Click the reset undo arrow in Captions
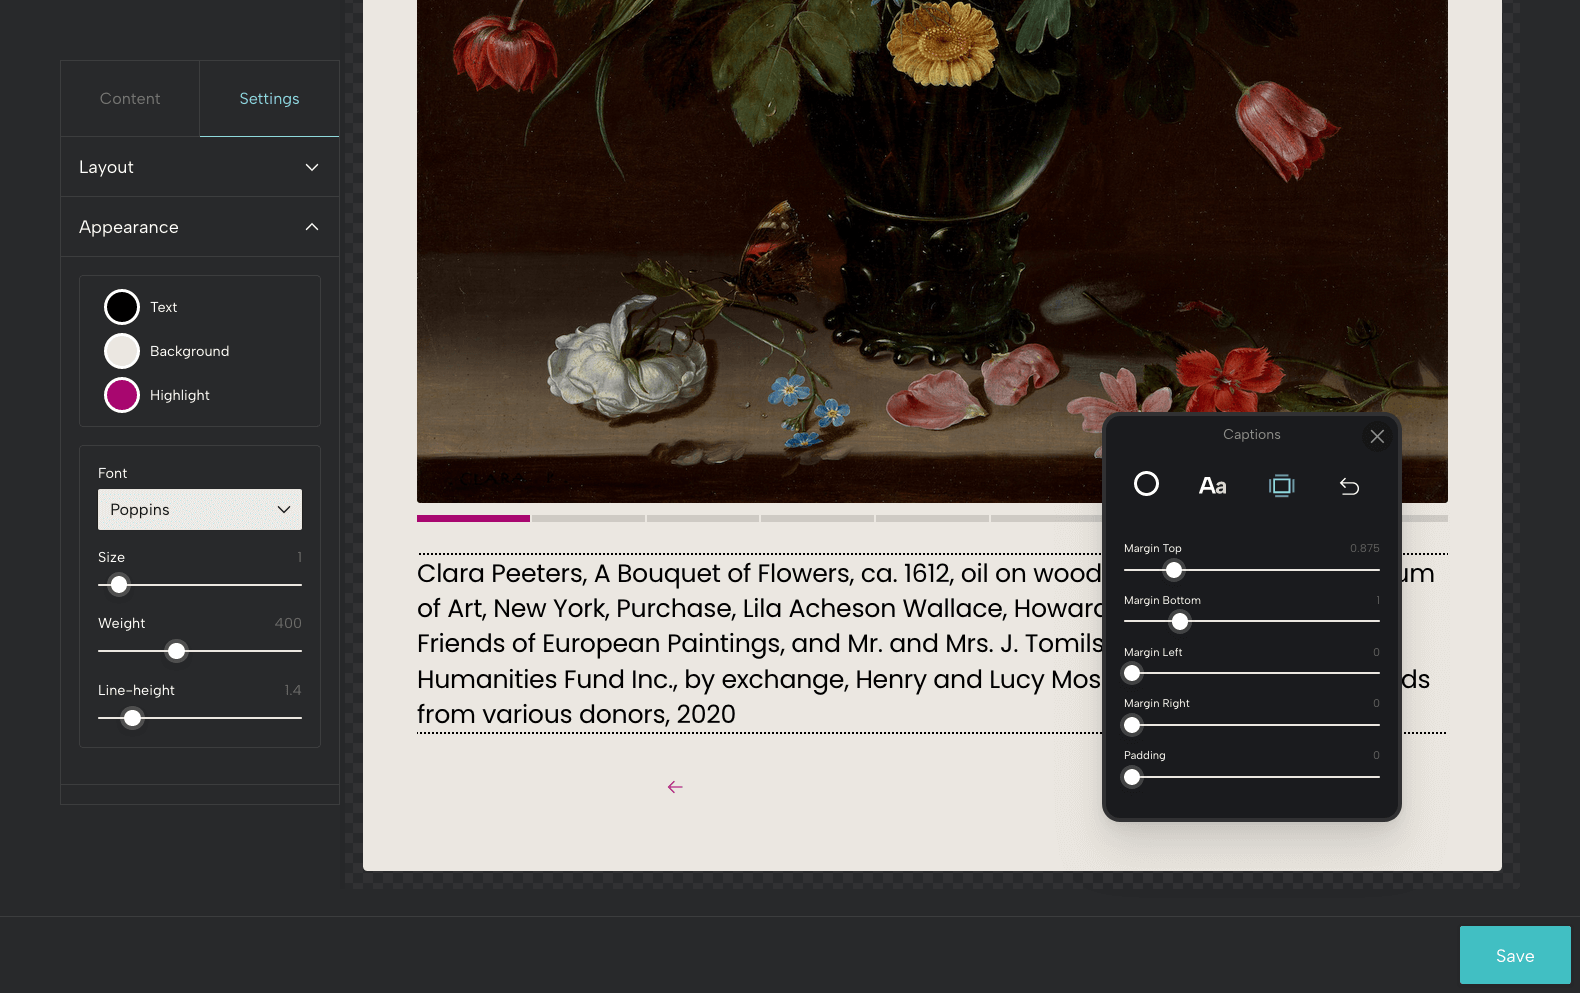Screen dimensions: 1580x993 click(x=1349, y=486)
